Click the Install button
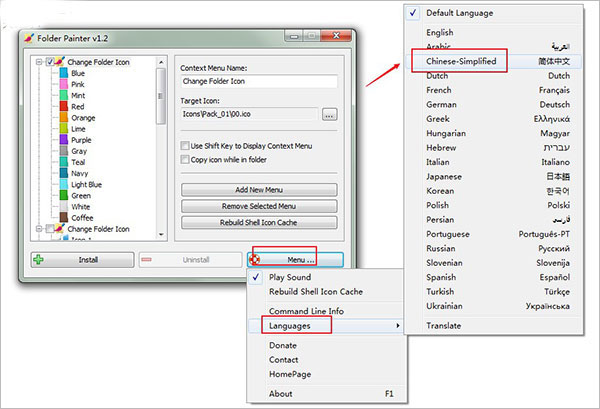Viewport: 600px width, 409px height. tap(78, 259)
